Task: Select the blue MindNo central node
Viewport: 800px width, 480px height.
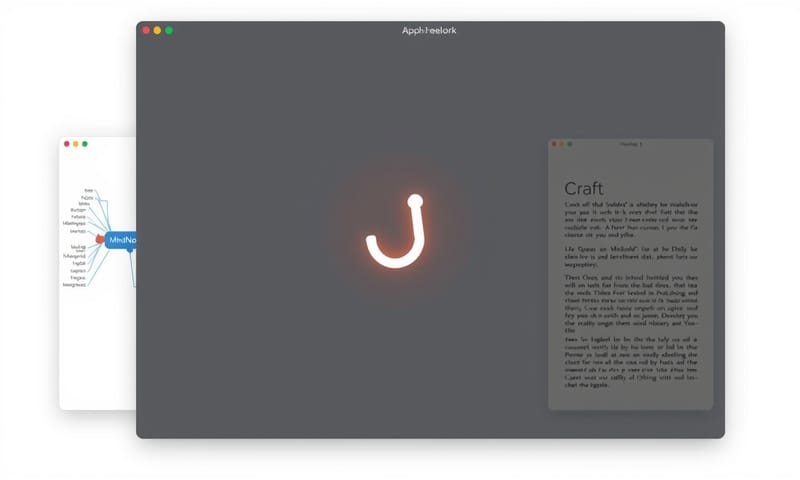Action: tap(121, 240)
